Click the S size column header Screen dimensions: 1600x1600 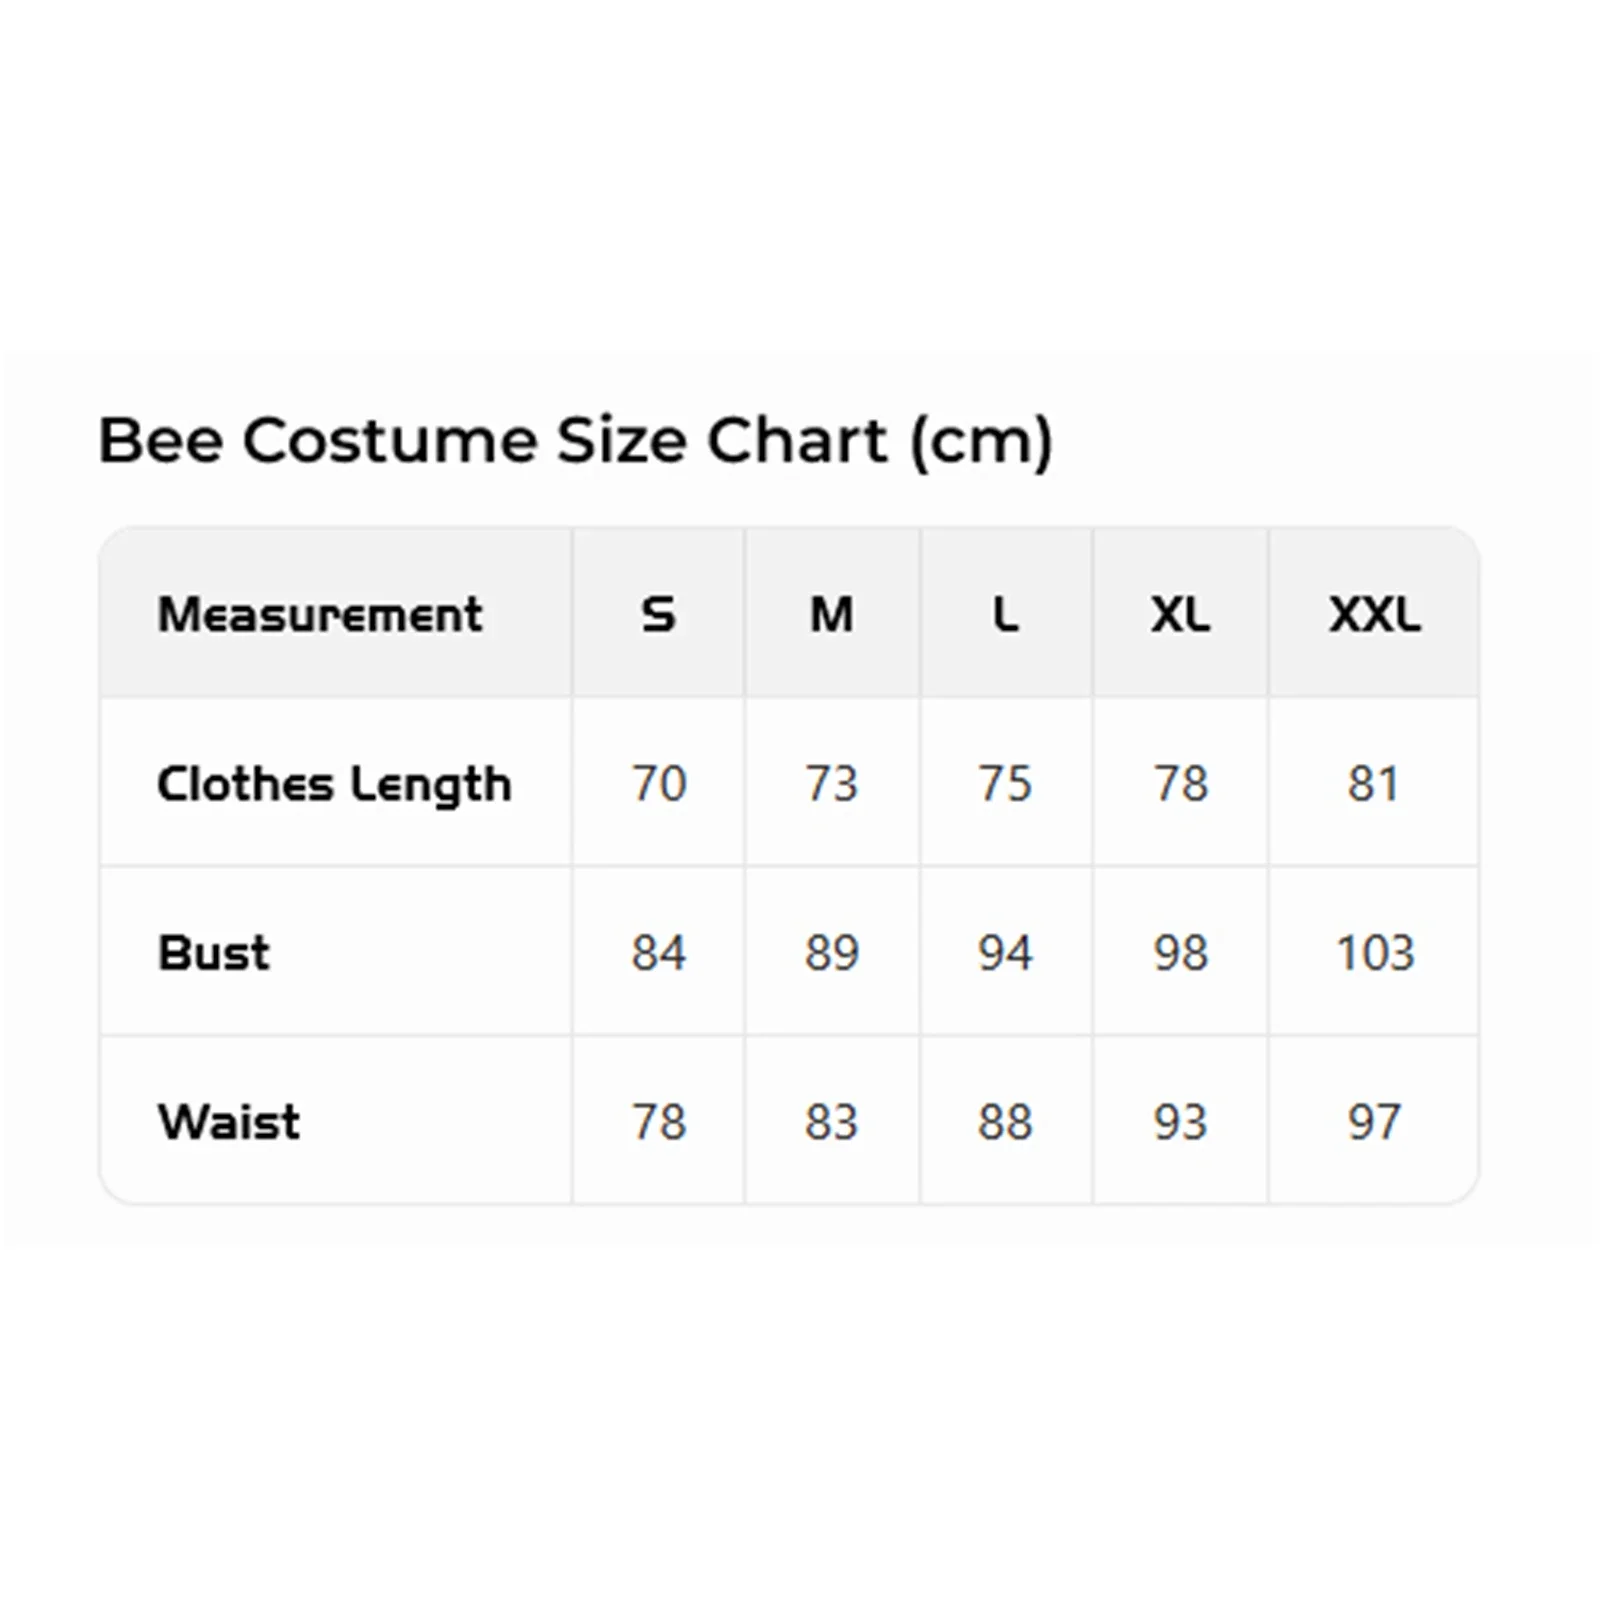click(658, 613)
